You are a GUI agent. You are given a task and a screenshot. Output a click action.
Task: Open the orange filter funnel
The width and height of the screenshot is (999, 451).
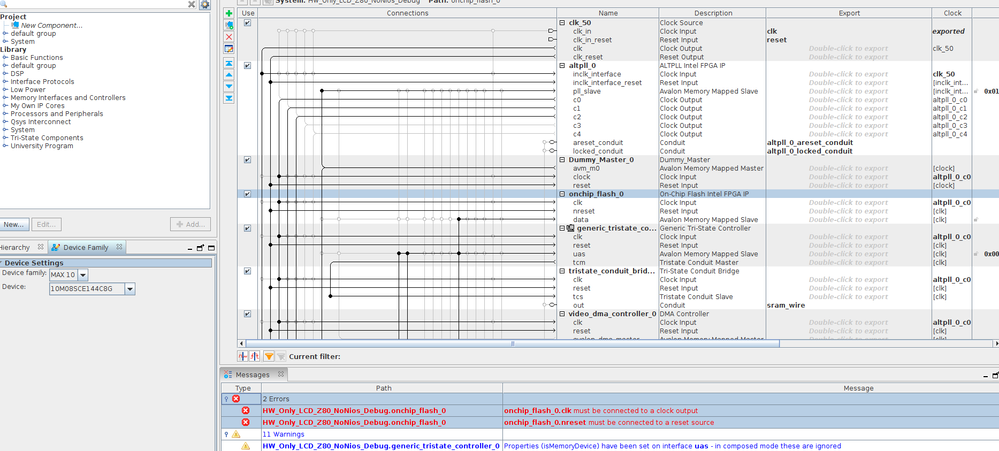click(x=269, y=357)
